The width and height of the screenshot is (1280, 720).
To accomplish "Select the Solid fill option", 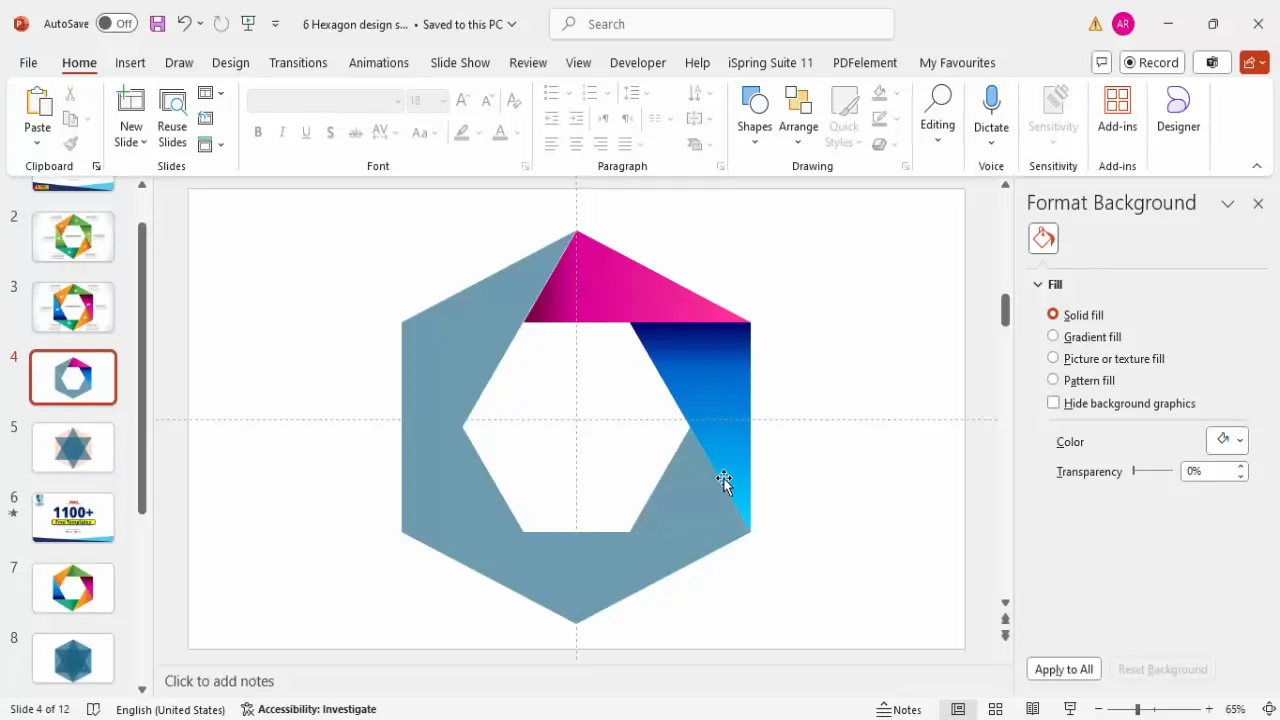I will tap(1053, 314).
